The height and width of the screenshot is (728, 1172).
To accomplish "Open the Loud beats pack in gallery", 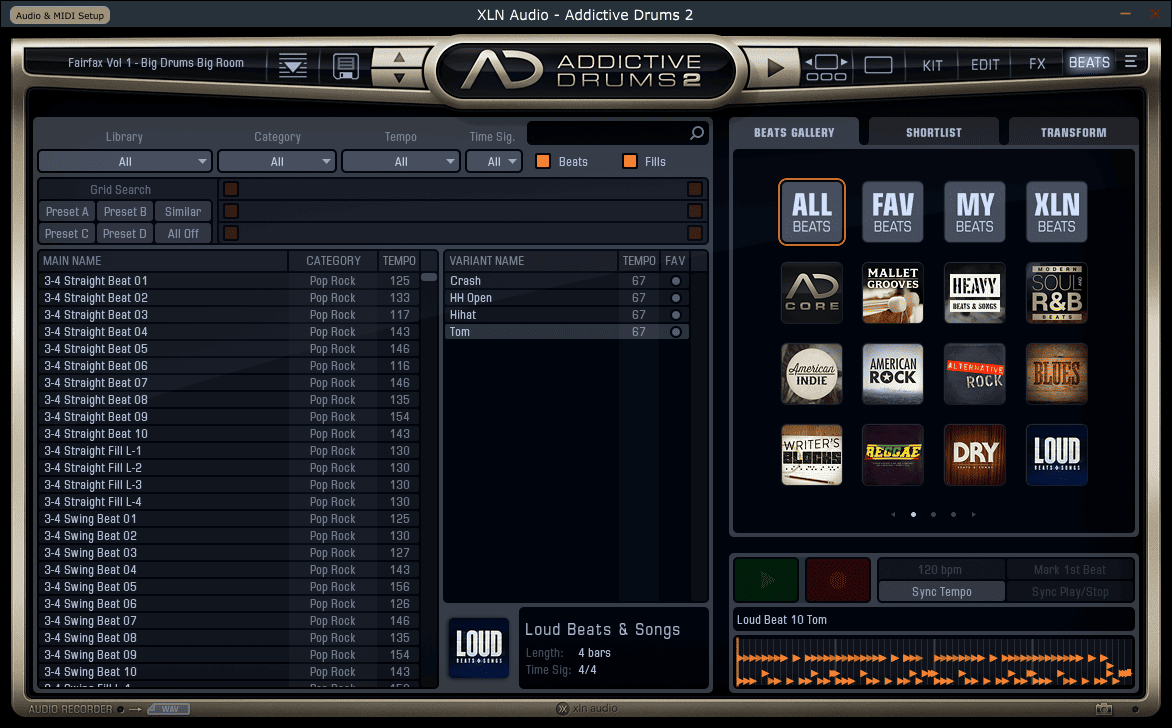I will (x=1056, y=454).
